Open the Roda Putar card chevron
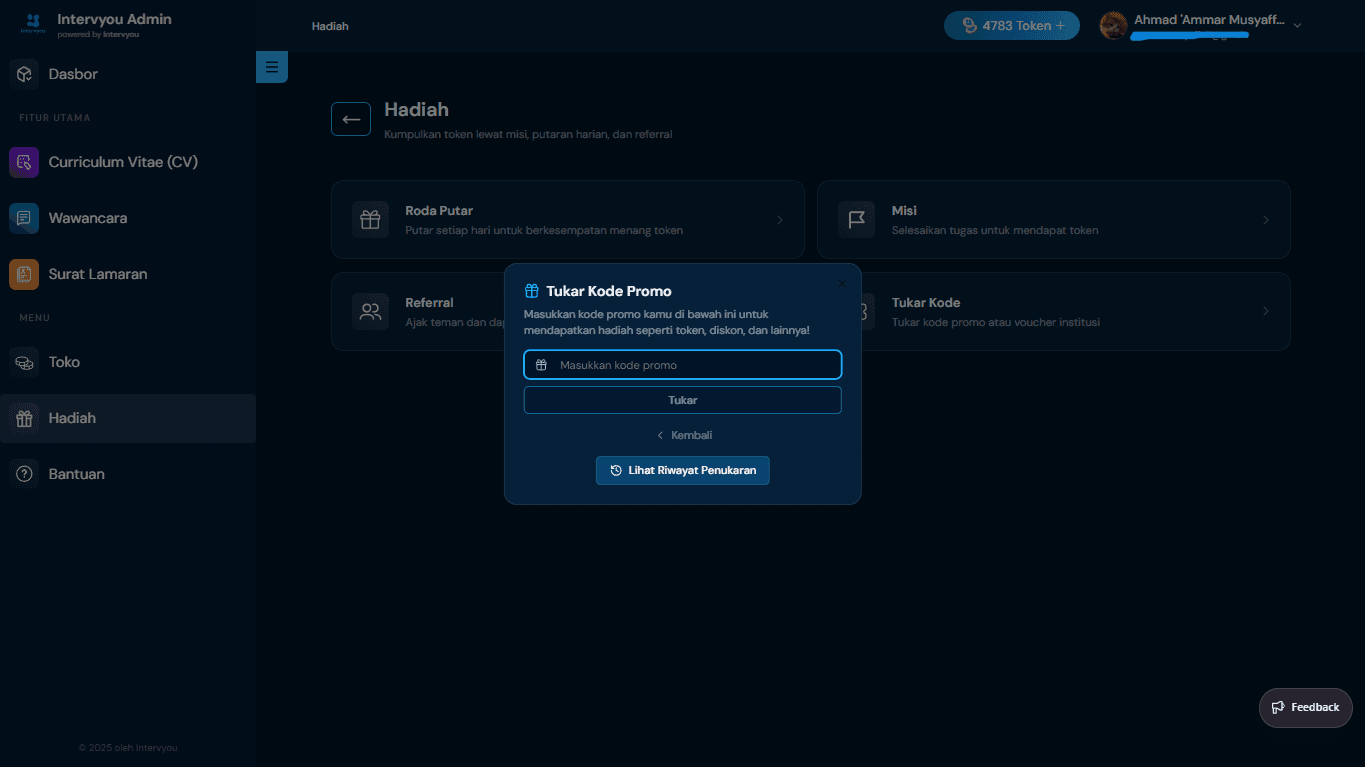Image resolution: width=1365 pixels, height=767 pixels. click(780, 220)
